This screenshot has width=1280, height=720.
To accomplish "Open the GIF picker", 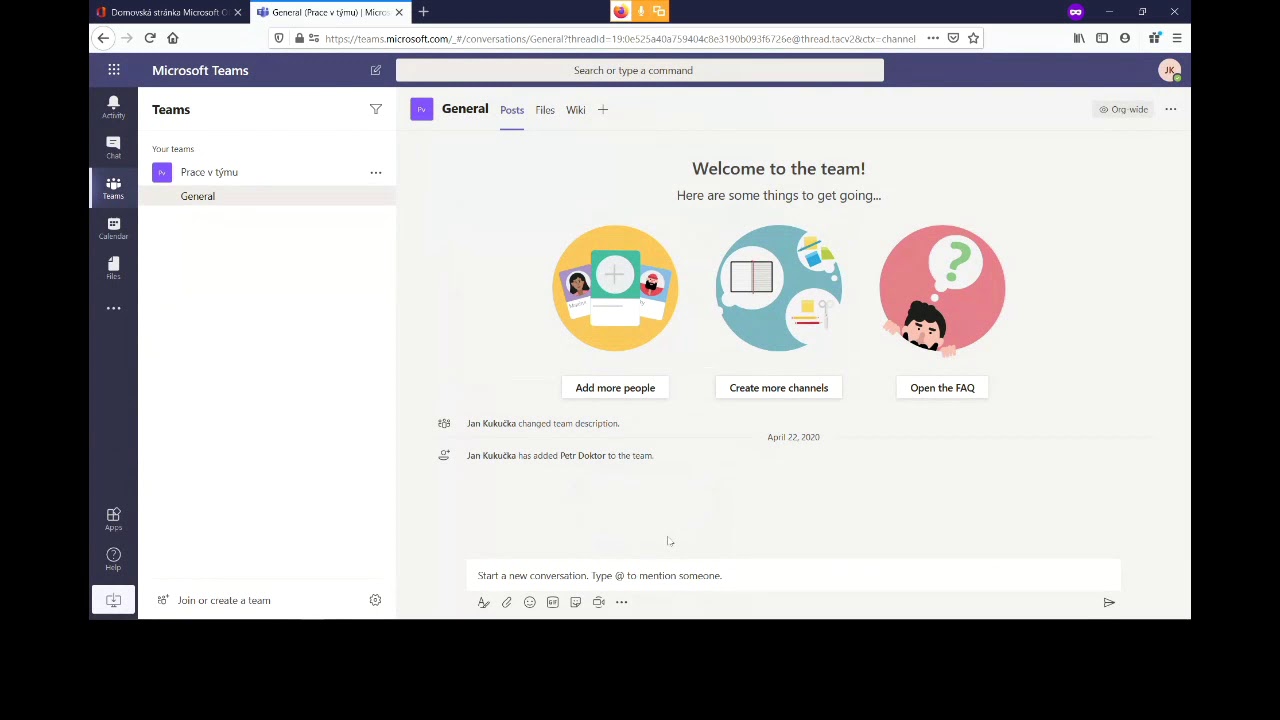I will coord(553,602).
